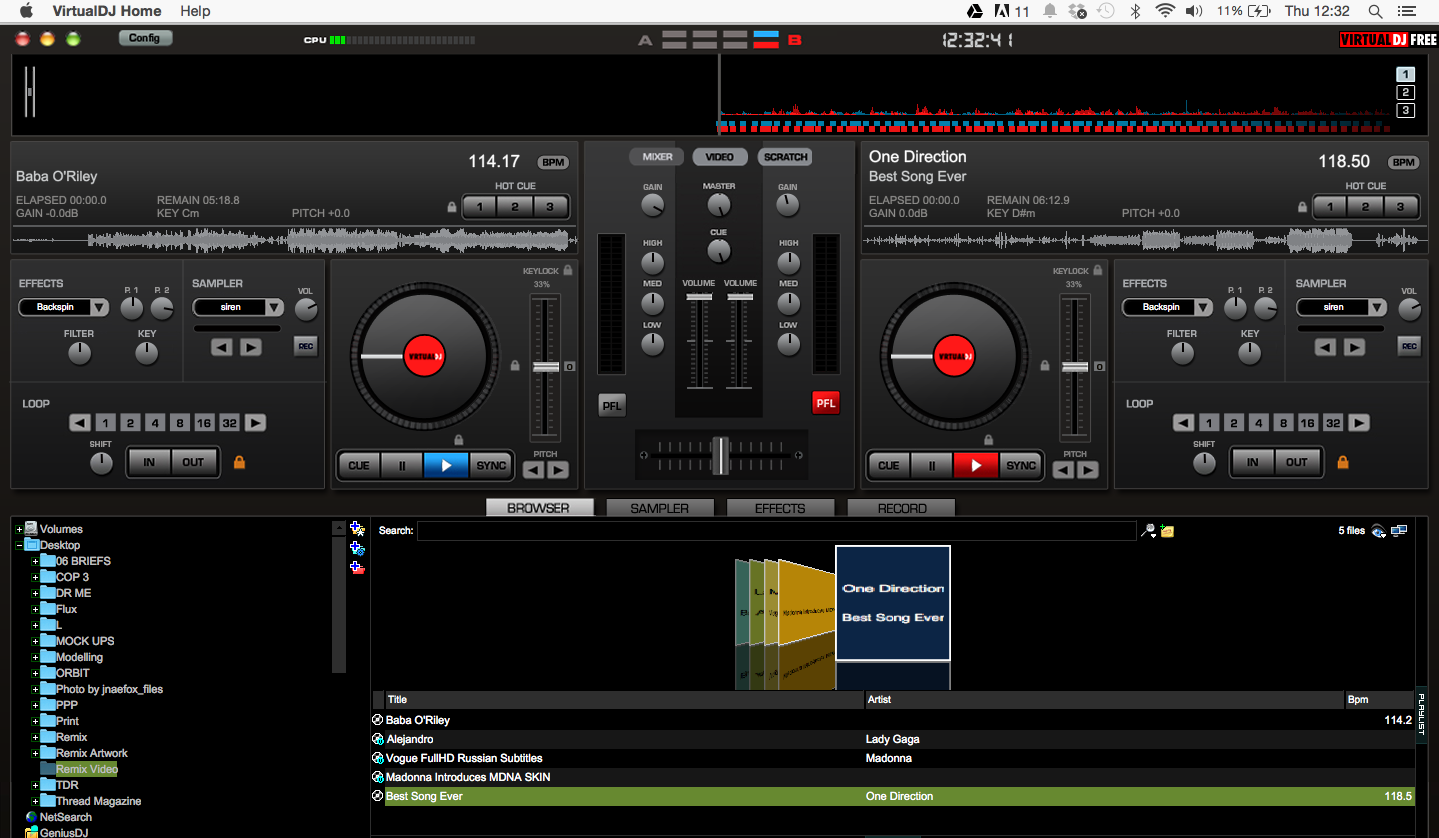Click the external monitor icon near the file count

click(x=1400, y=531)
